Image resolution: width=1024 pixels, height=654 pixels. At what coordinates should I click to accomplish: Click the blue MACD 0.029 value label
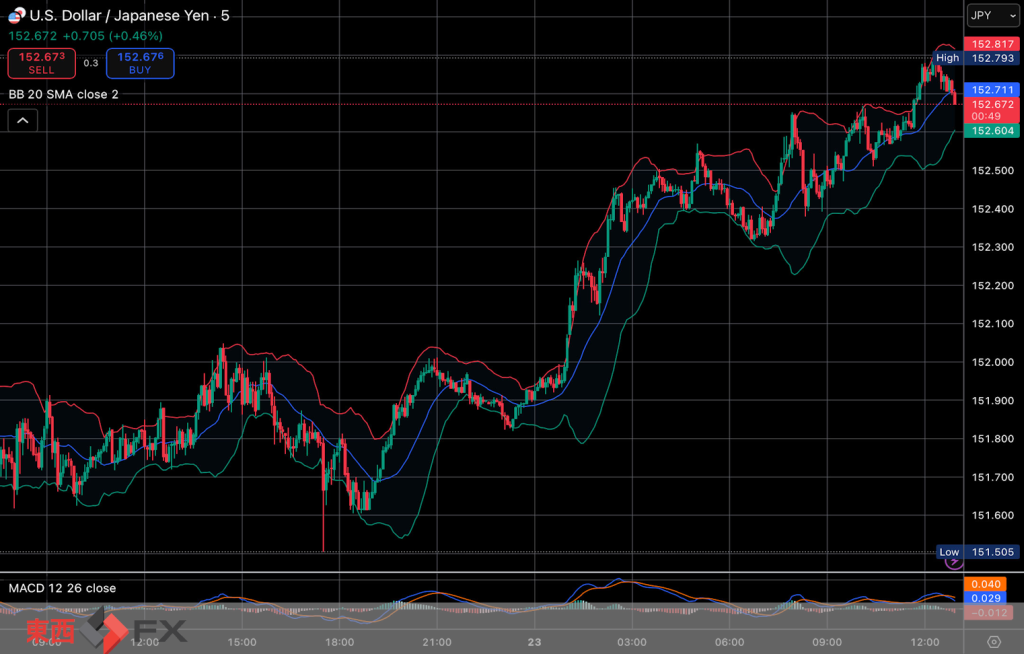984,598
